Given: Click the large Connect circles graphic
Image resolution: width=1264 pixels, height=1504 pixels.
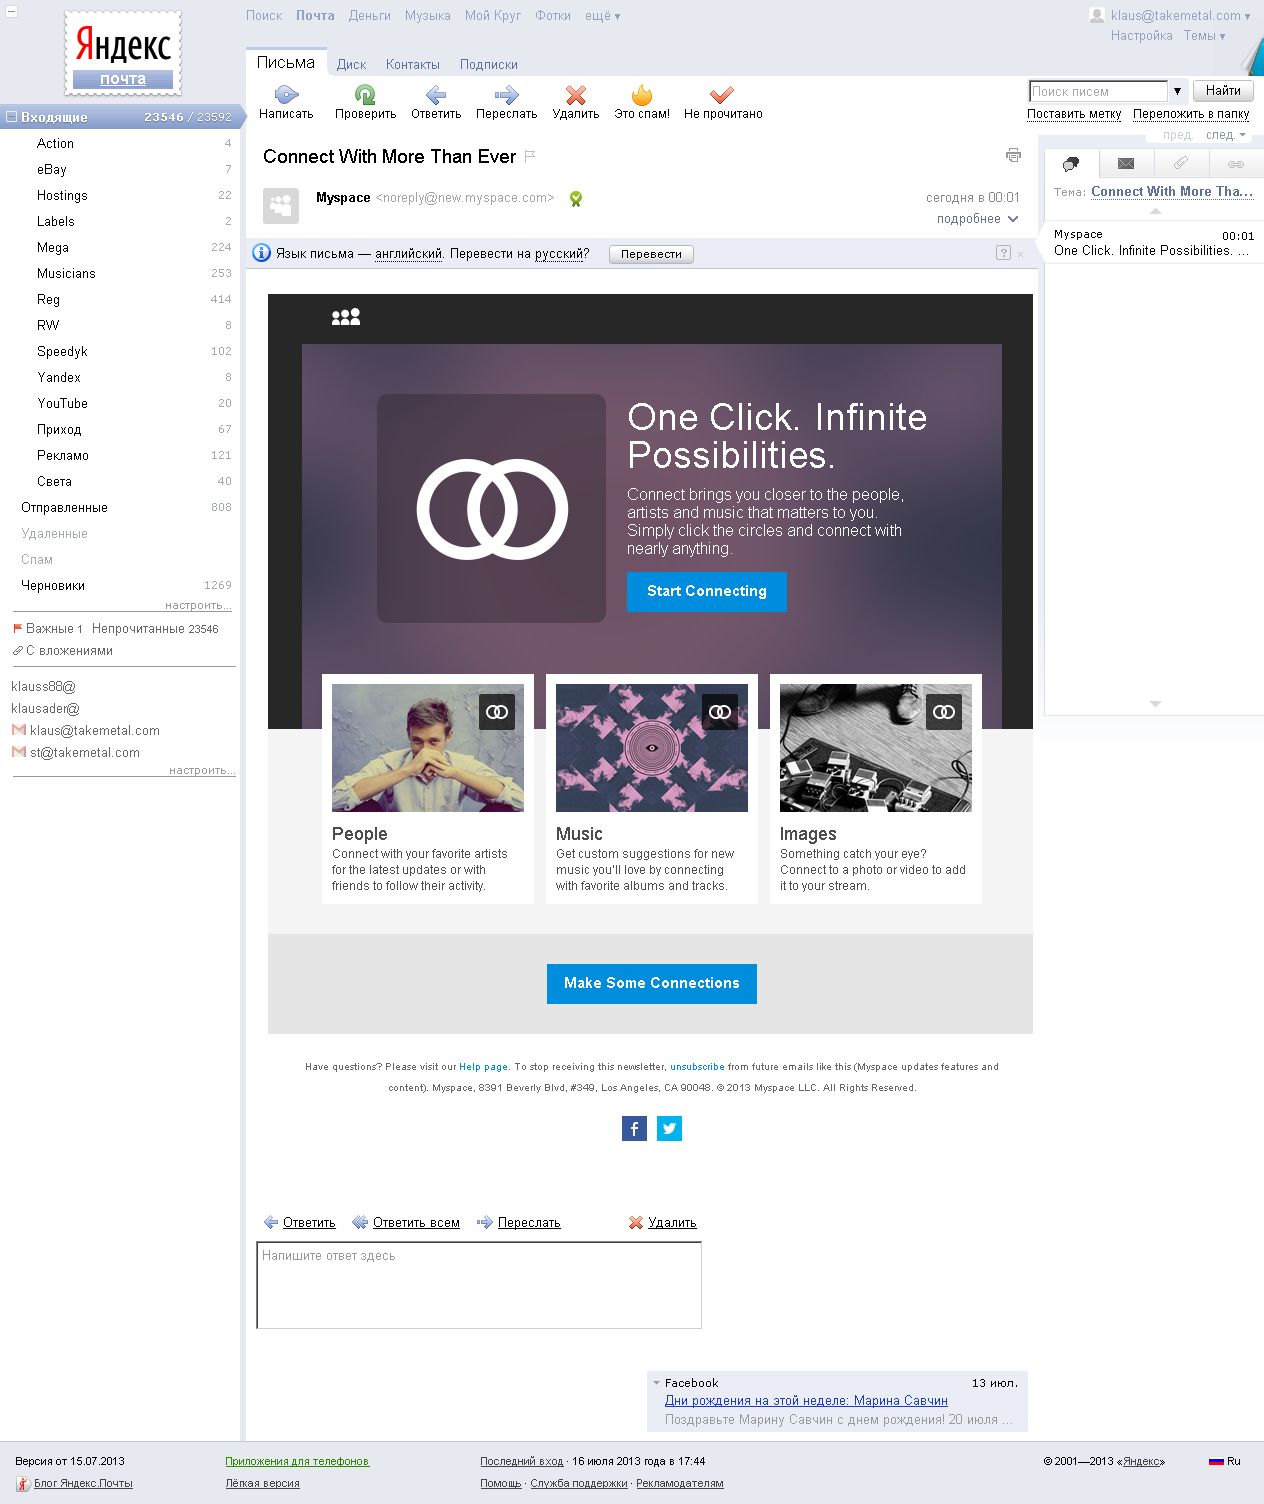Looking at the screenshot, I should (492, 509).
